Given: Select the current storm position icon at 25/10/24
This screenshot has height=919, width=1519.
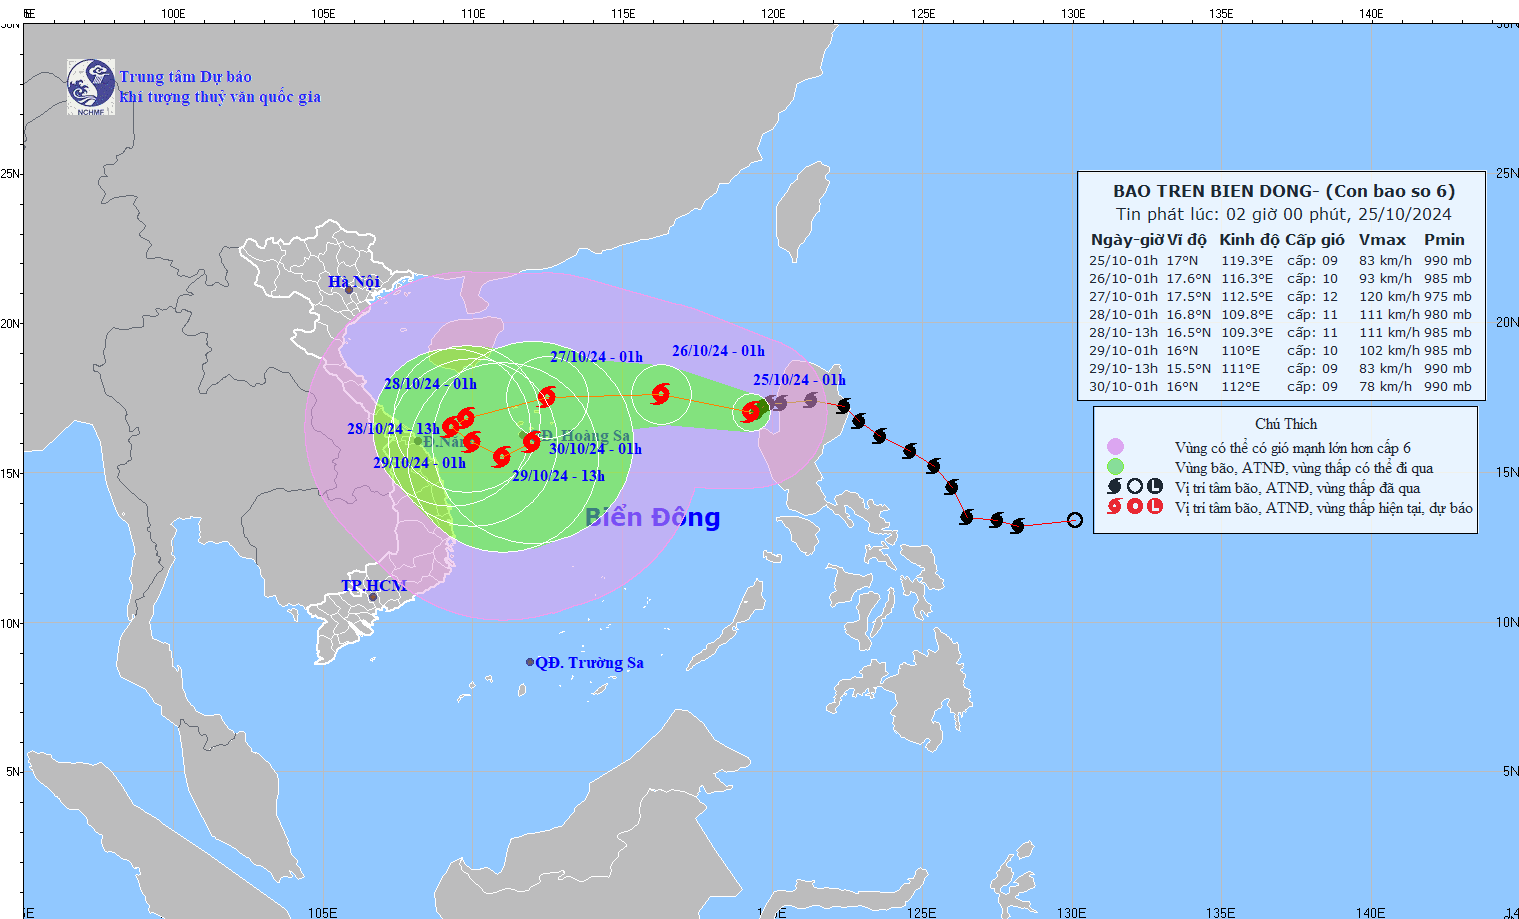Looking at the screenshot, I should [752, 411].
